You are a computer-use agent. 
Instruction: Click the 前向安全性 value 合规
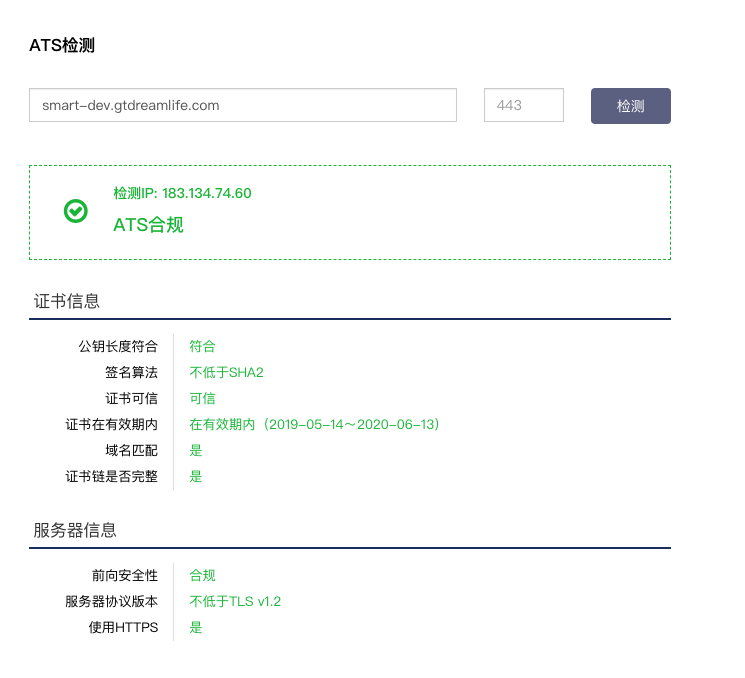pyautogui.click(x=202, y=575)
